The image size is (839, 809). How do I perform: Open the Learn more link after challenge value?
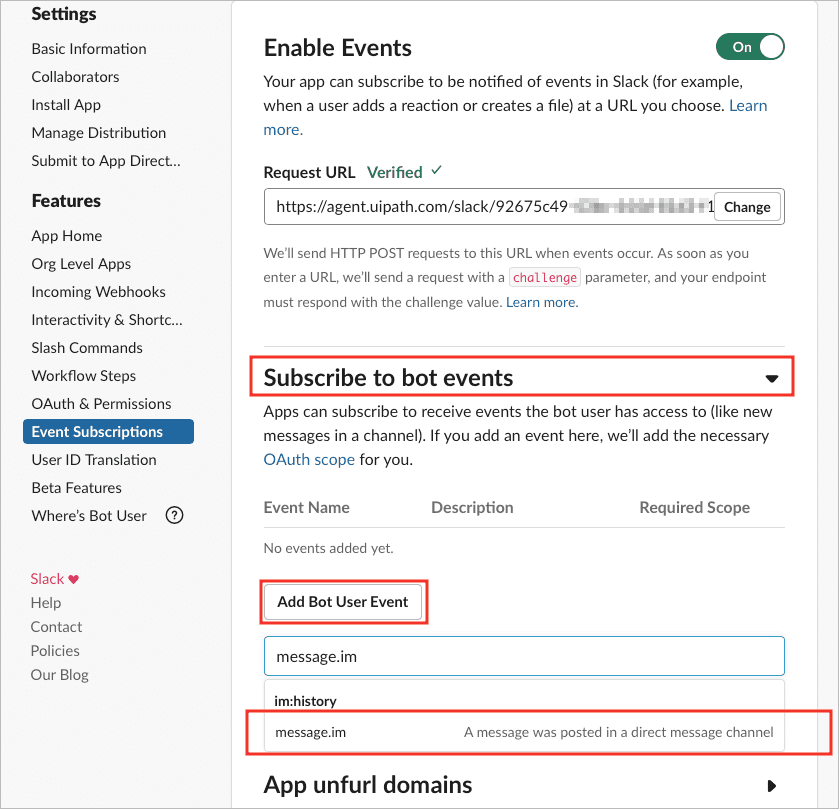[x=542, y=302]
